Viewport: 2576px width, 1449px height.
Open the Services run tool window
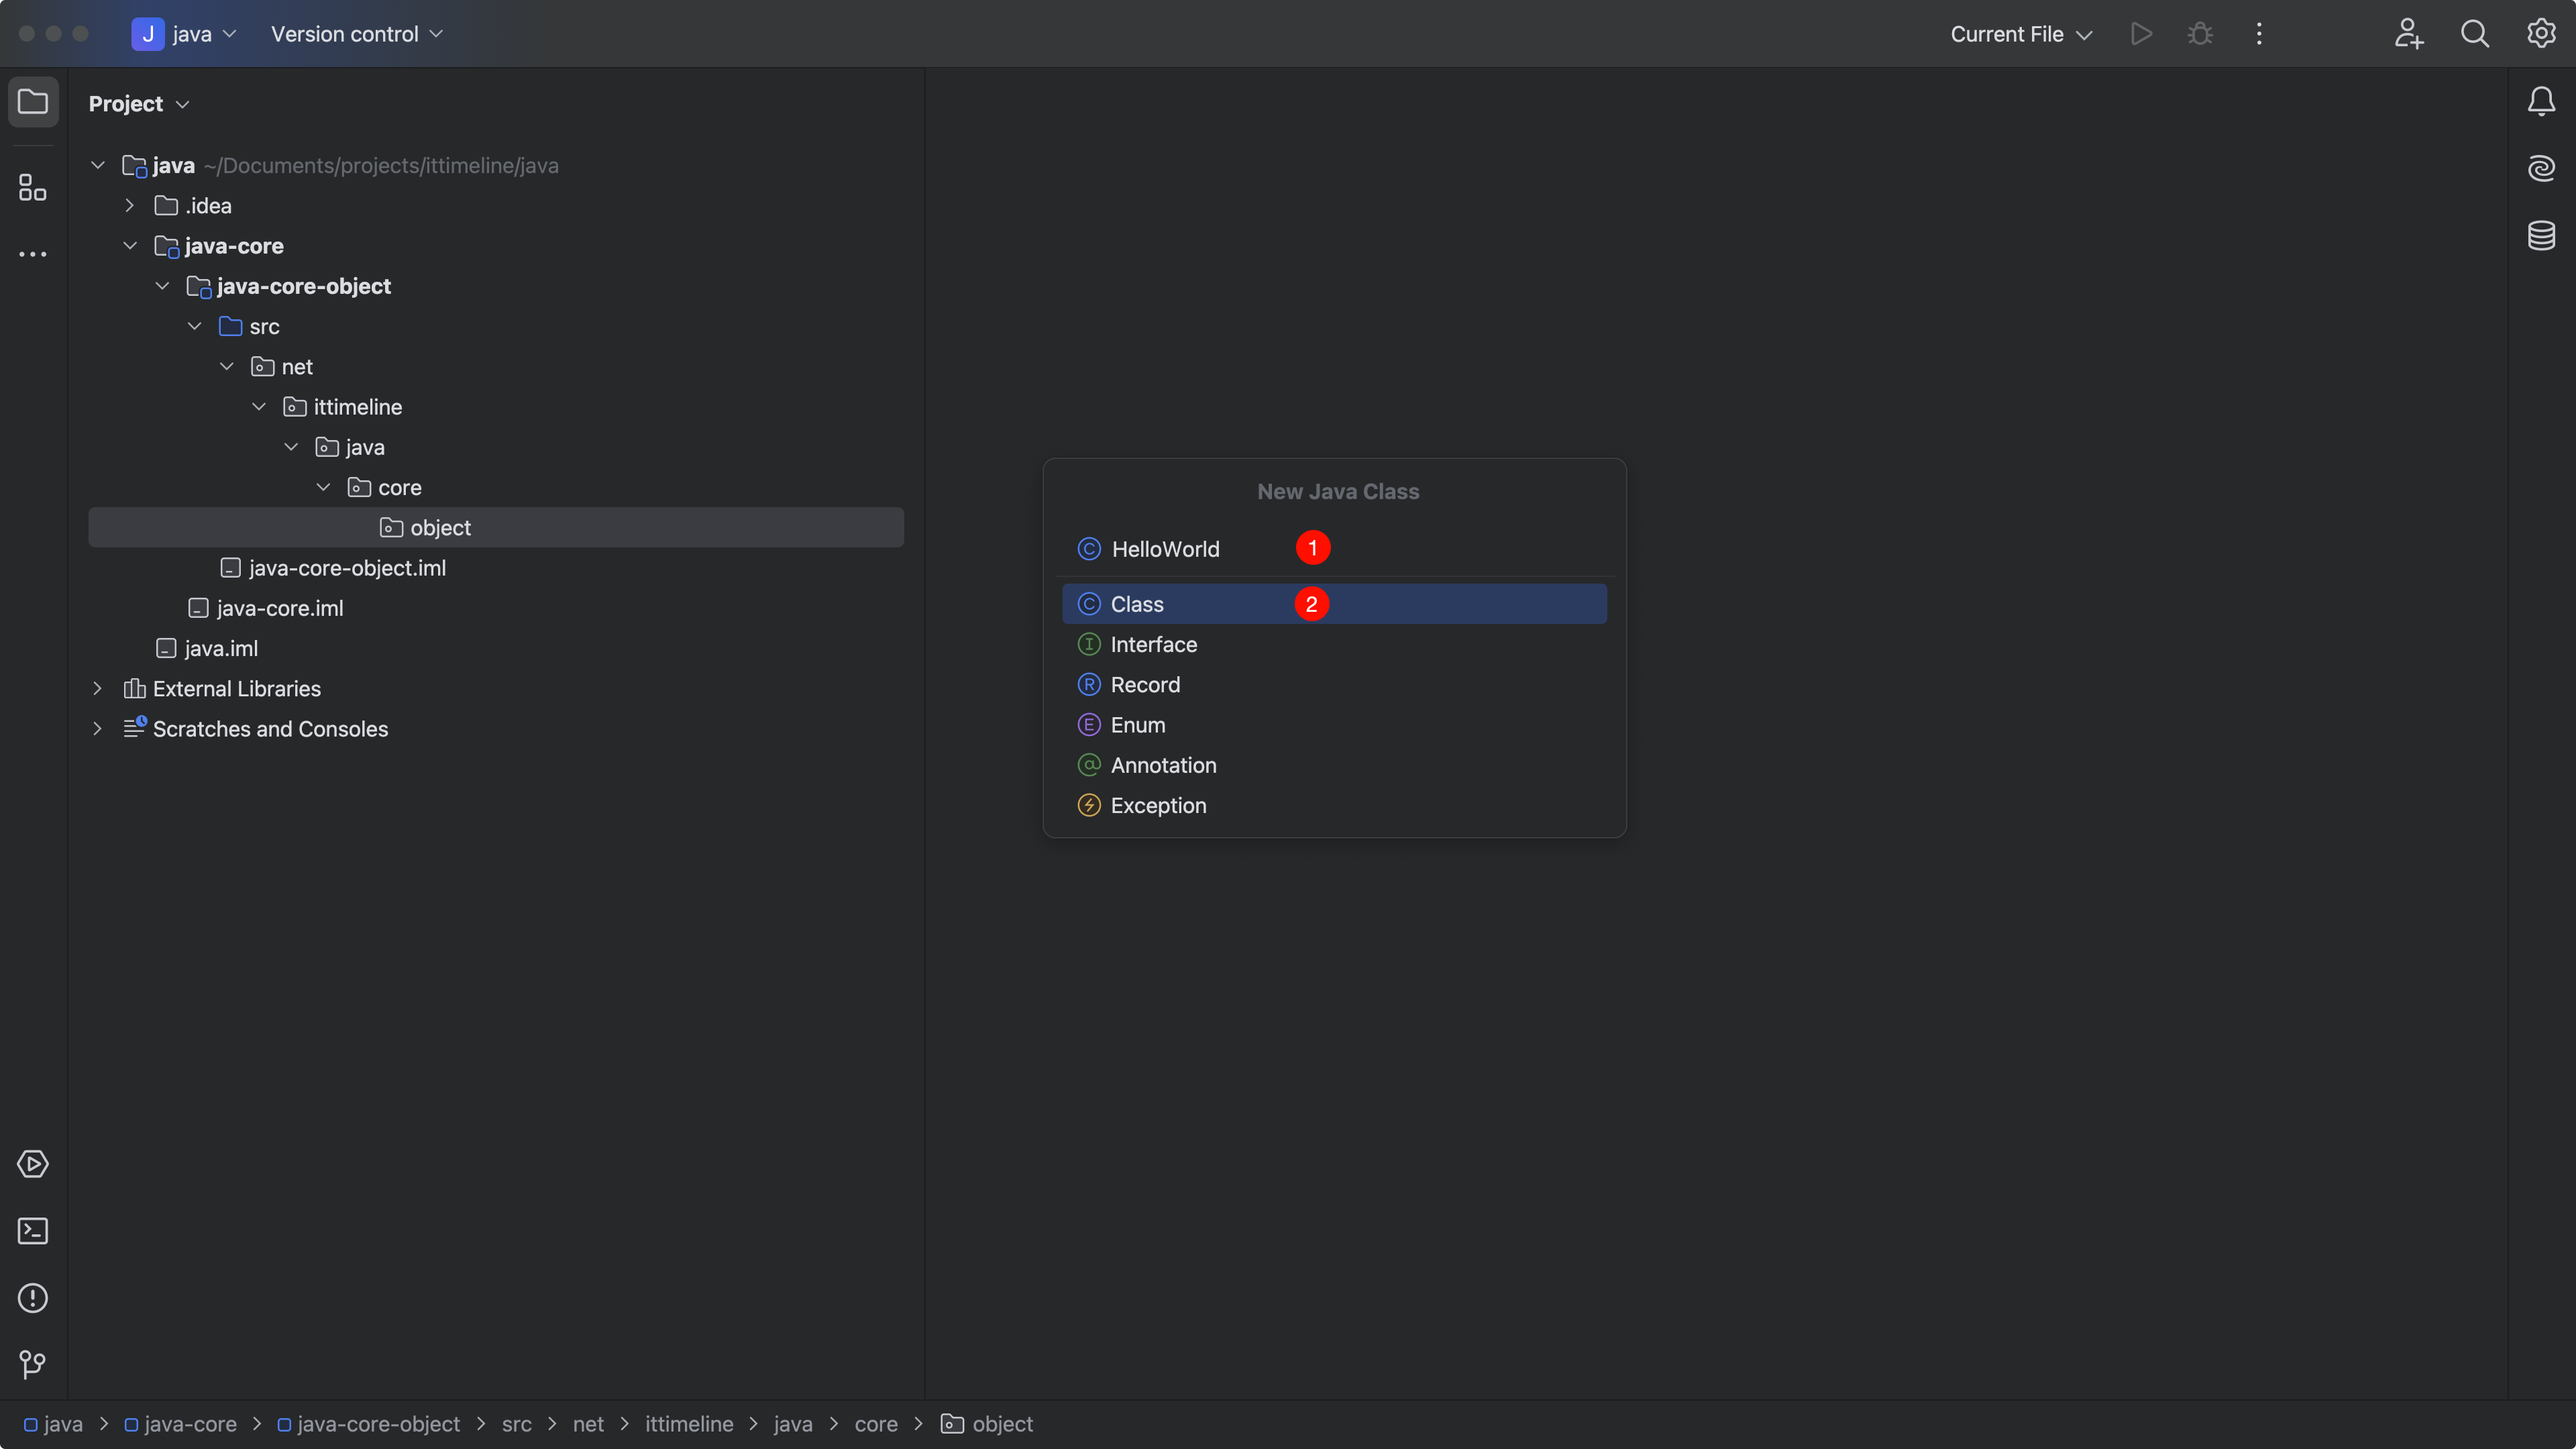point(33,1164)
